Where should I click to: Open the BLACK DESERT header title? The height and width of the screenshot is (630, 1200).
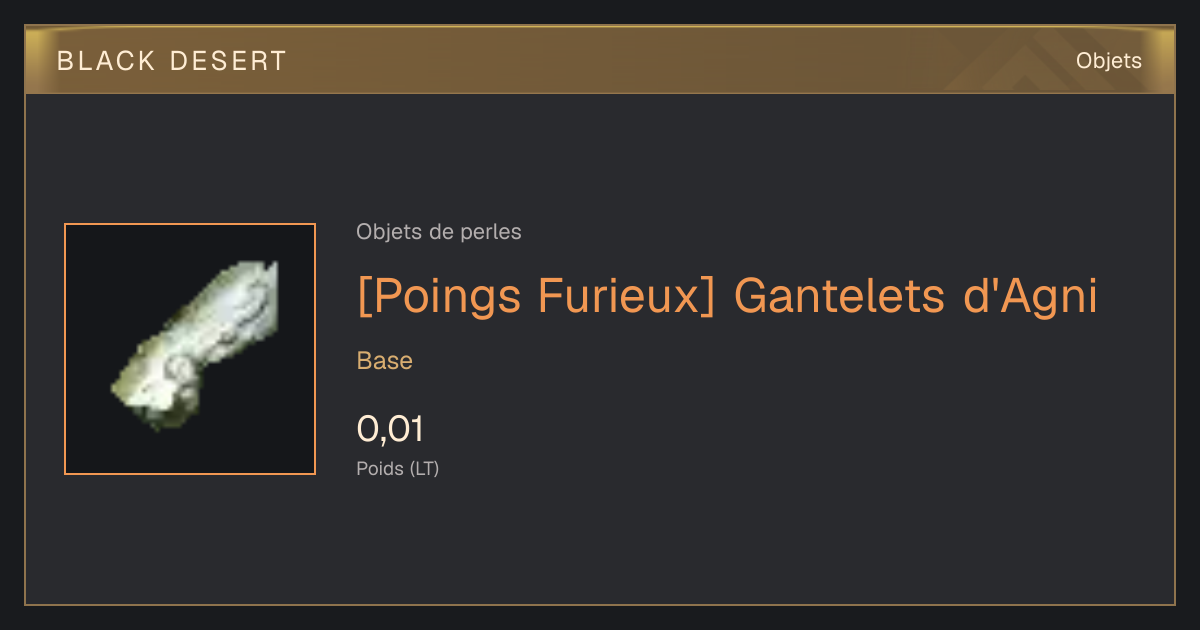point(172,61)
